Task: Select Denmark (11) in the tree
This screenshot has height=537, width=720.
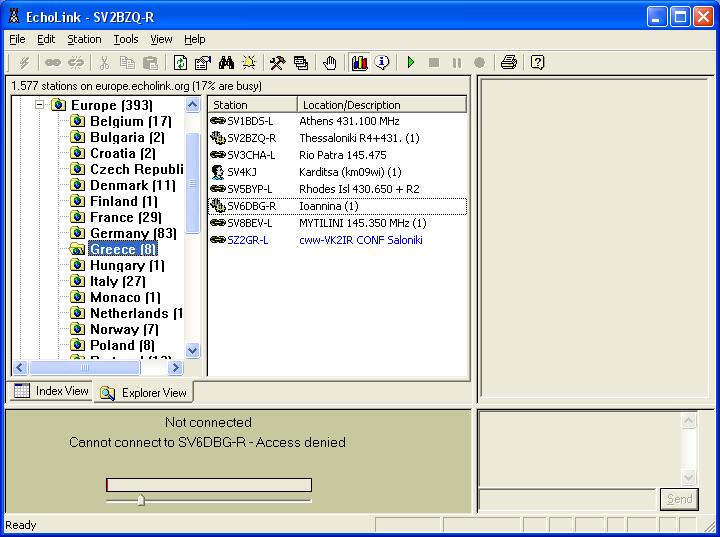Action: click(x=133, y=186)
